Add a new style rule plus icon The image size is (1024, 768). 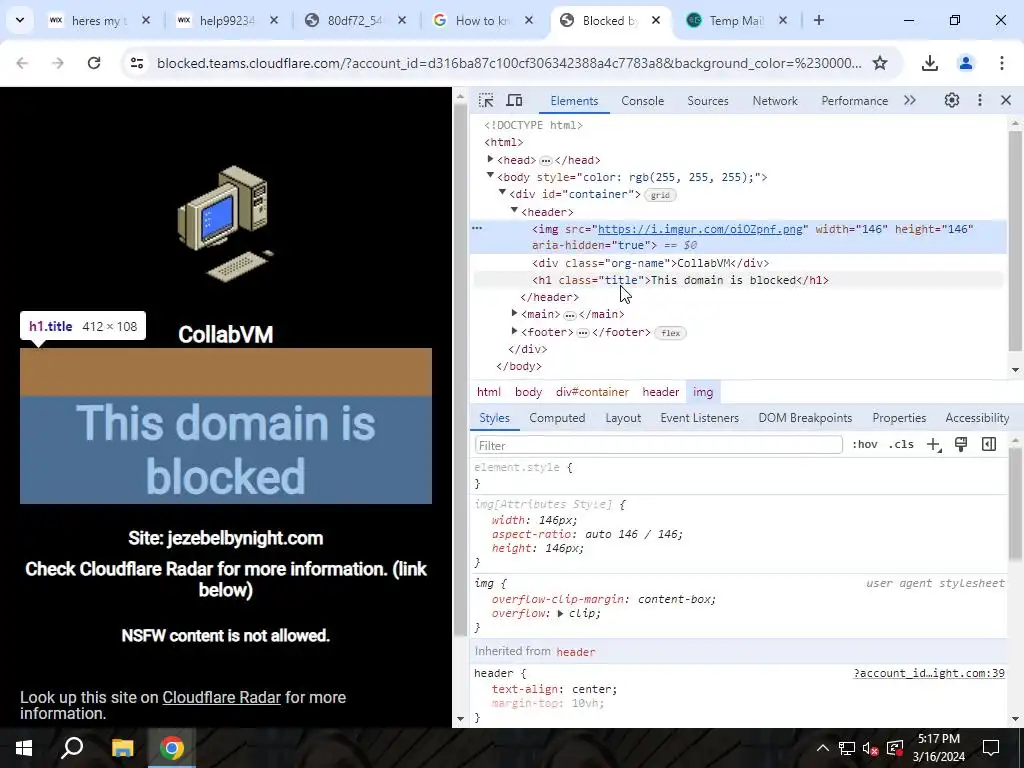(x=933, y=445)
